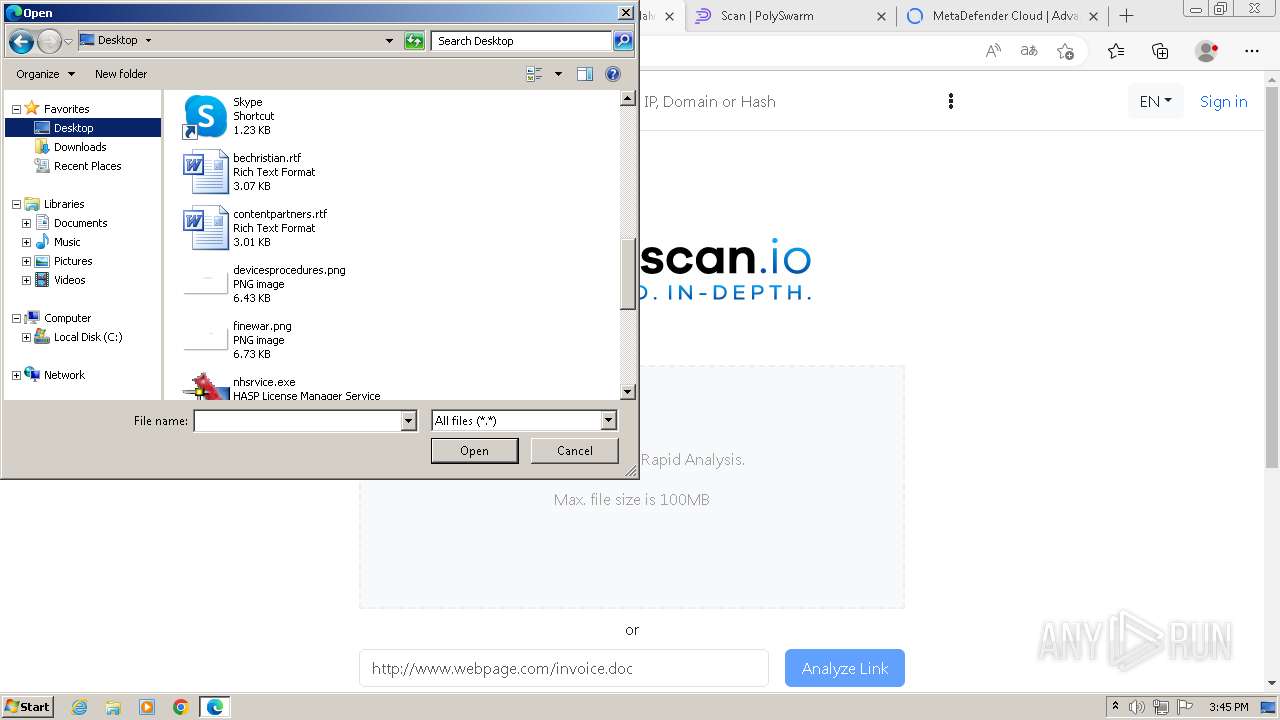Screen dimensions: 1280x720
Task: Click the file list scrollbar thumb
Action: 628,274
